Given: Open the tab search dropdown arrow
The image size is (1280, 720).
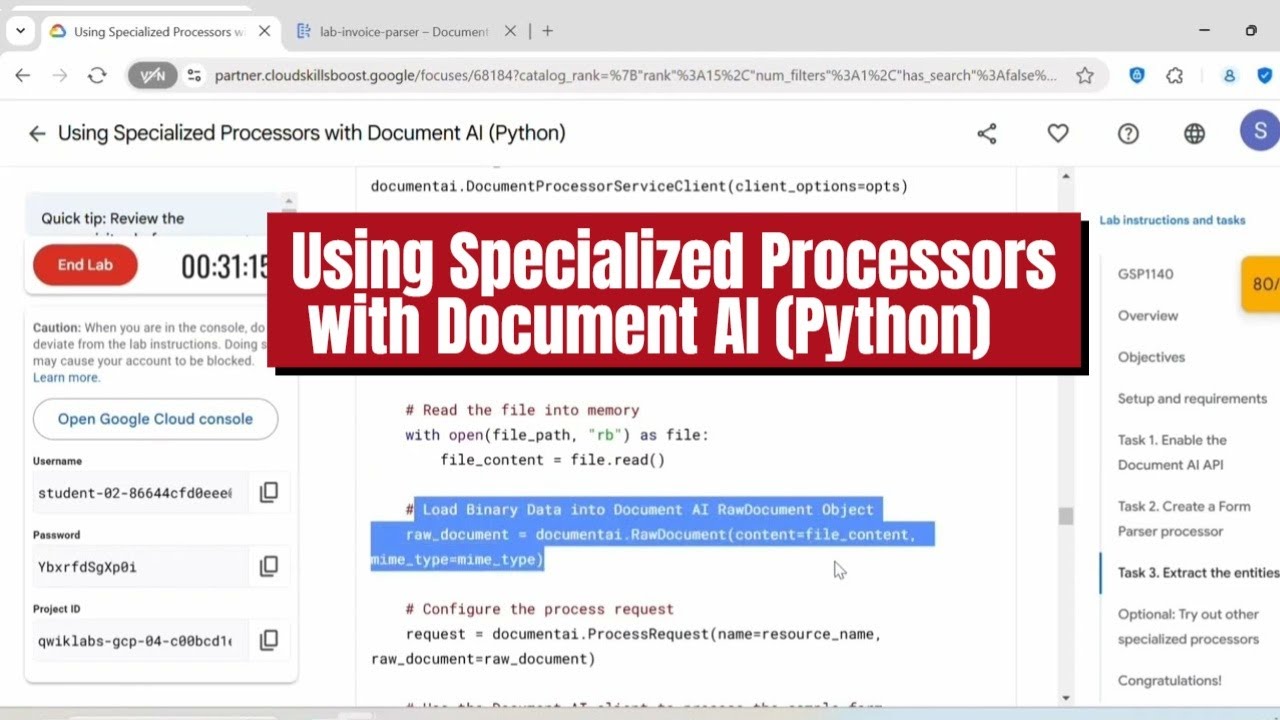Looking at the screenshot, I should coord(20,31).
